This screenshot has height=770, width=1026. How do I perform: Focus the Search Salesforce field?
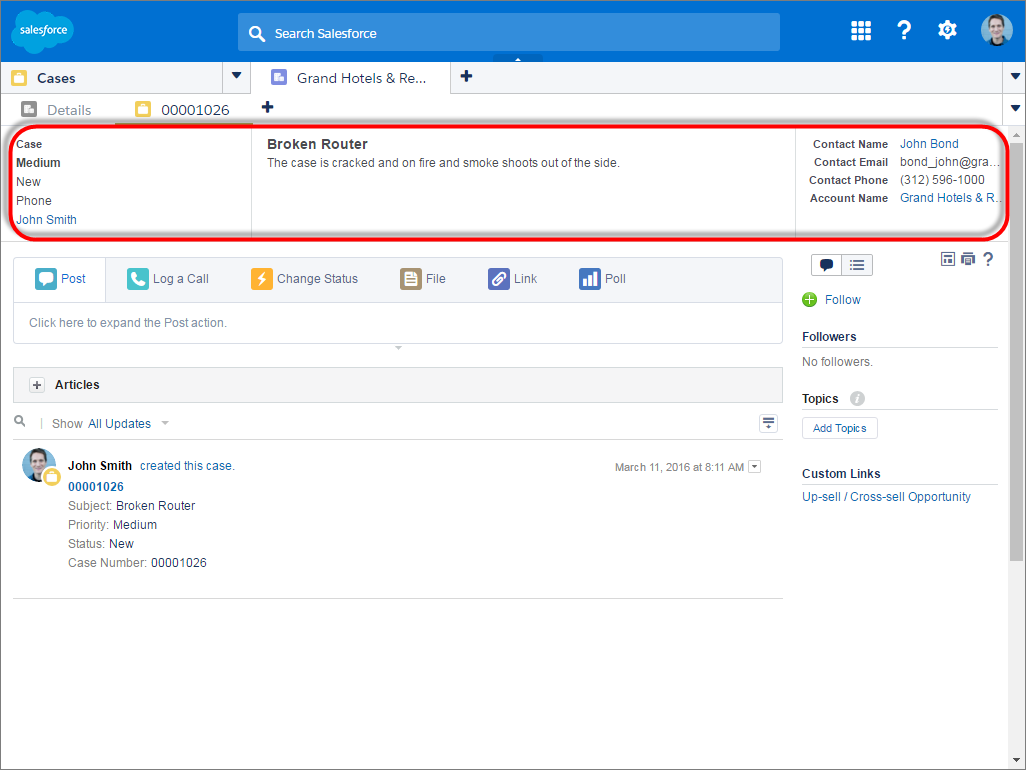tap(508, 33)
